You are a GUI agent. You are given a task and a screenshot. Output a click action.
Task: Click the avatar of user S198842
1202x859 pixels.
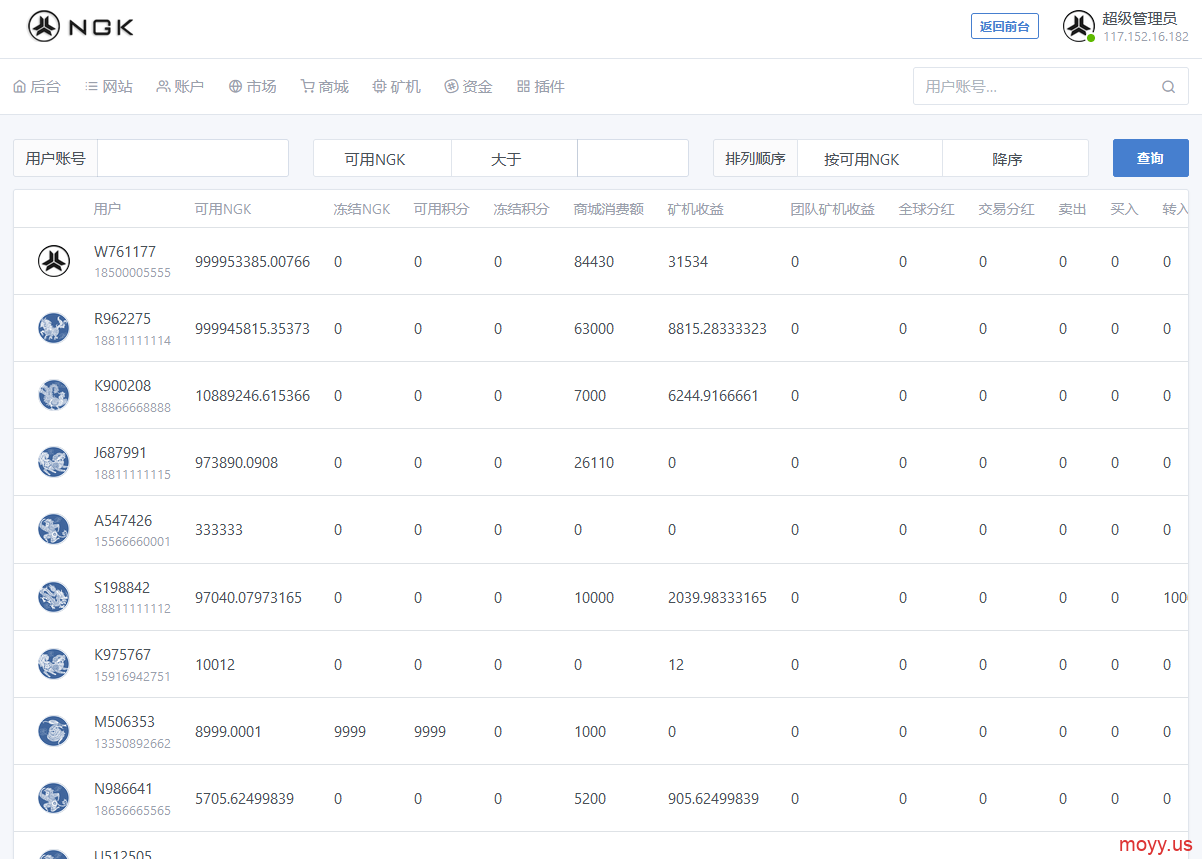54,597
